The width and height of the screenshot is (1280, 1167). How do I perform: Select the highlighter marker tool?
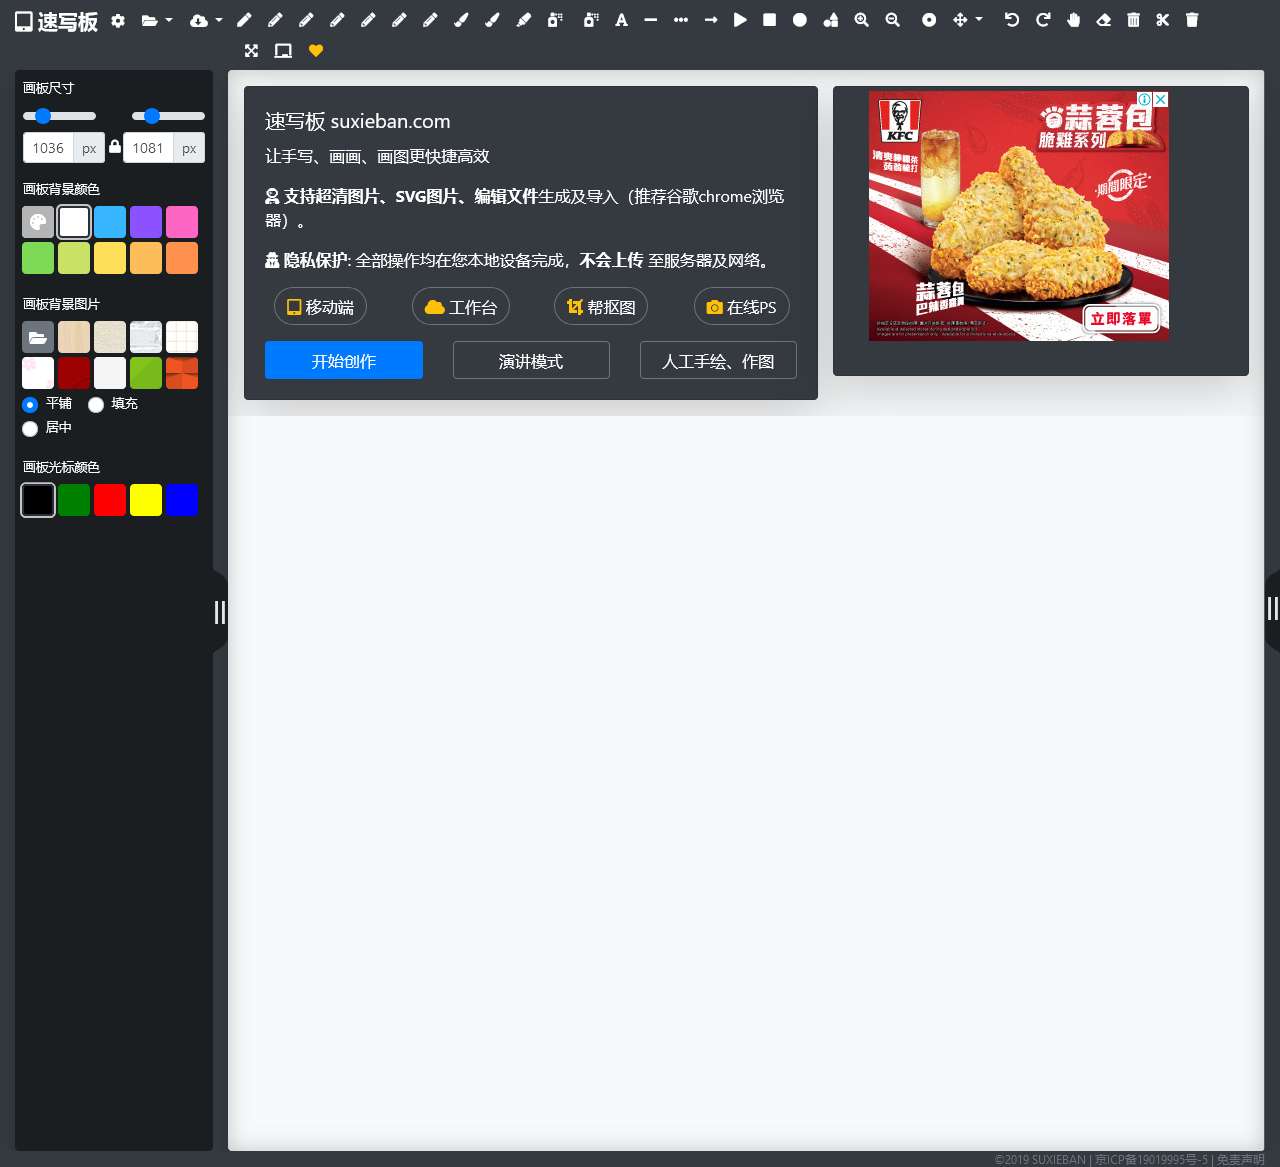(x=524, y=20)
